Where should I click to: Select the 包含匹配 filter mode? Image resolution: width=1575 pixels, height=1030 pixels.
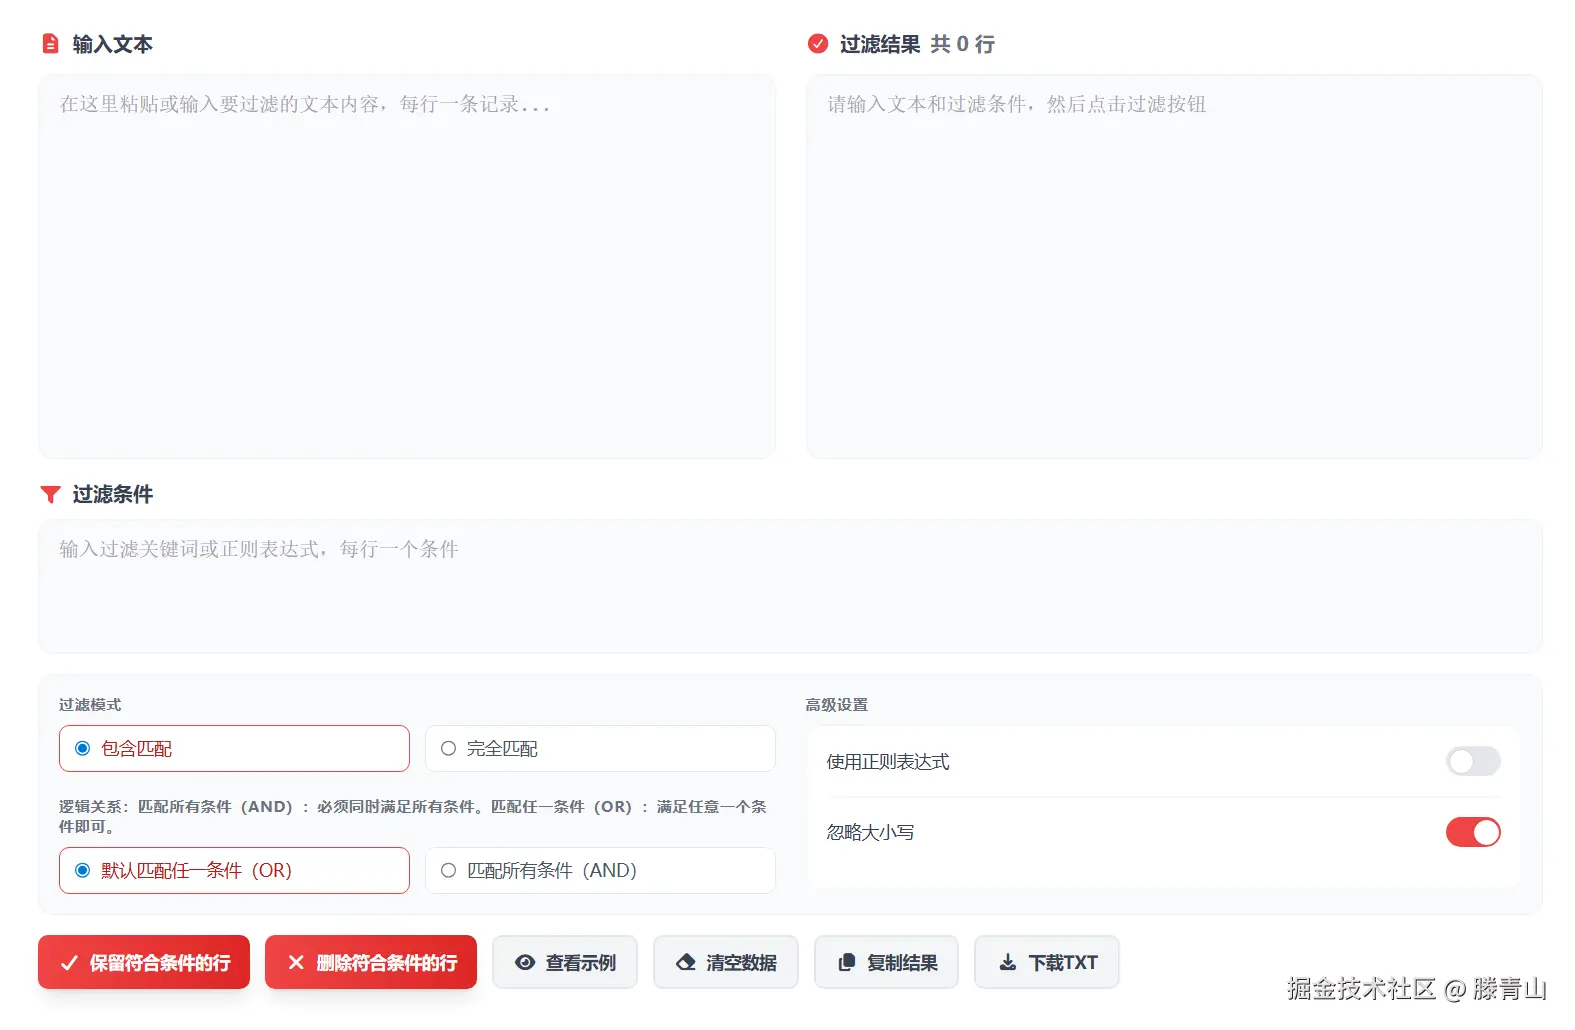click(234, 748)
